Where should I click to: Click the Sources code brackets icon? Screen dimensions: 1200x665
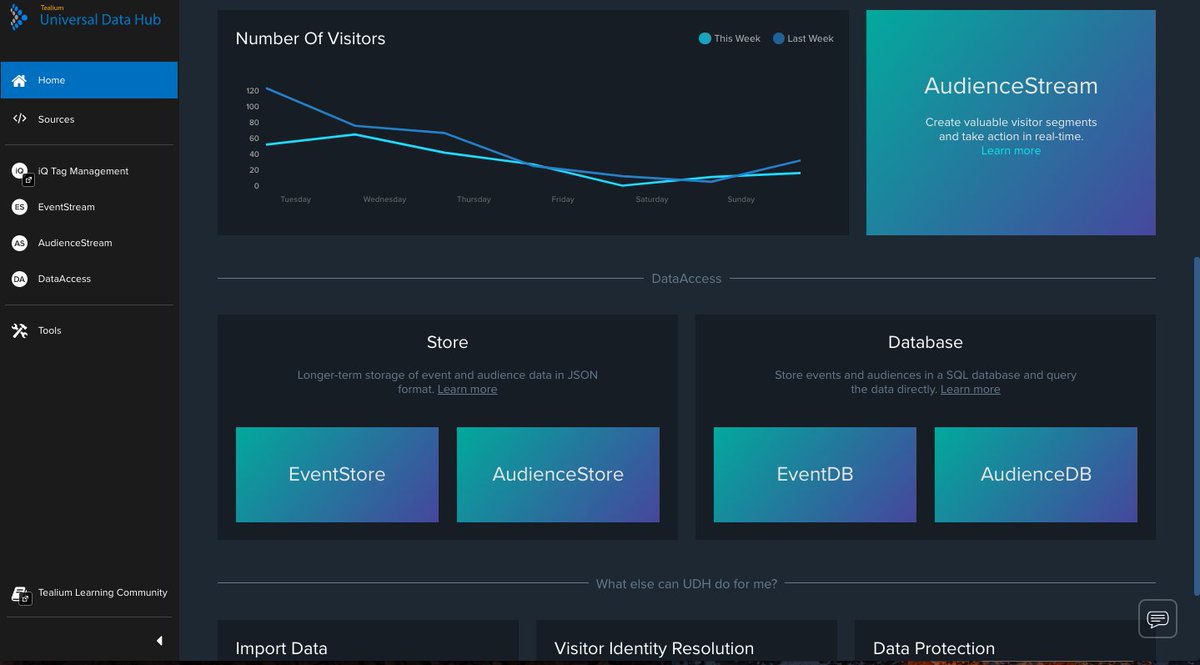click(x=19, y=119)
